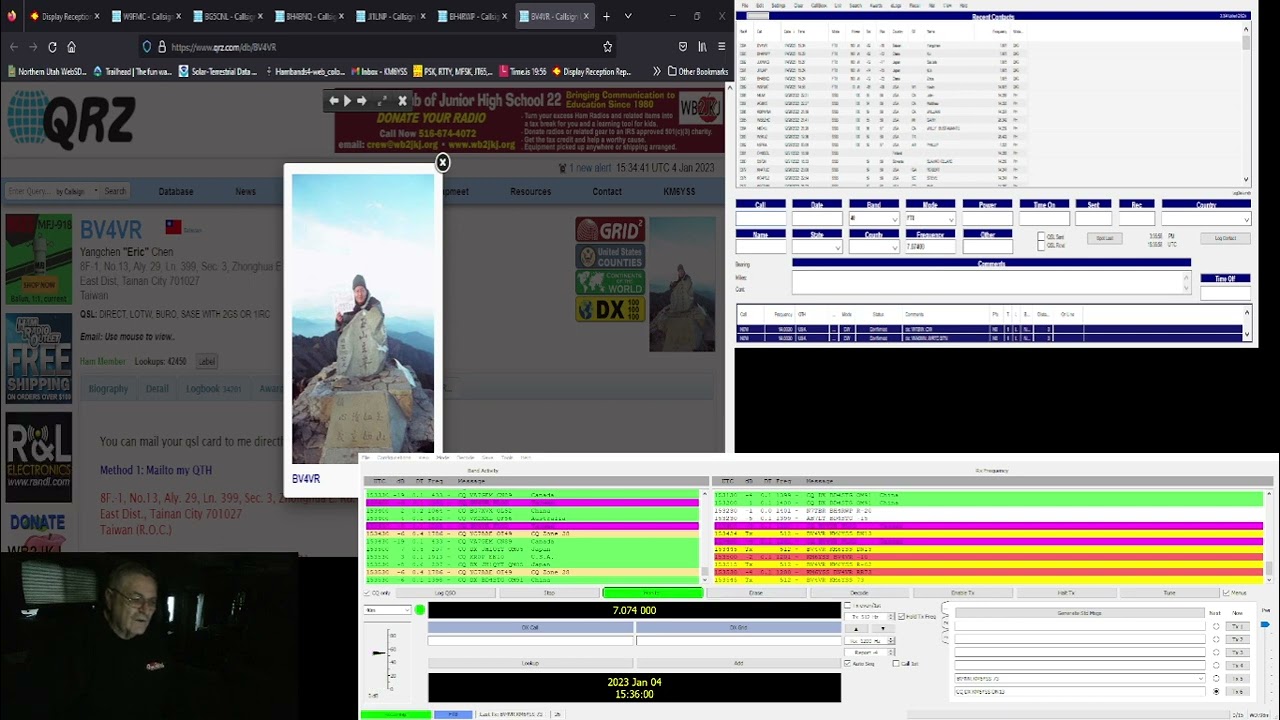Toggle Tx even/1st checkbox in WSJT-X

(848, 606)
